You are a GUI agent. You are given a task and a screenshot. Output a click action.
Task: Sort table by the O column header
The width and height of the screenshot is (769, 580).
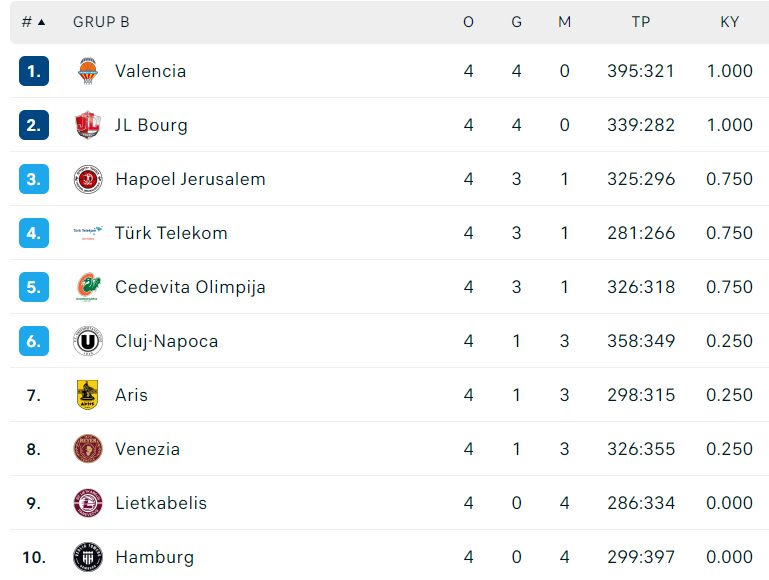(468, 22)
